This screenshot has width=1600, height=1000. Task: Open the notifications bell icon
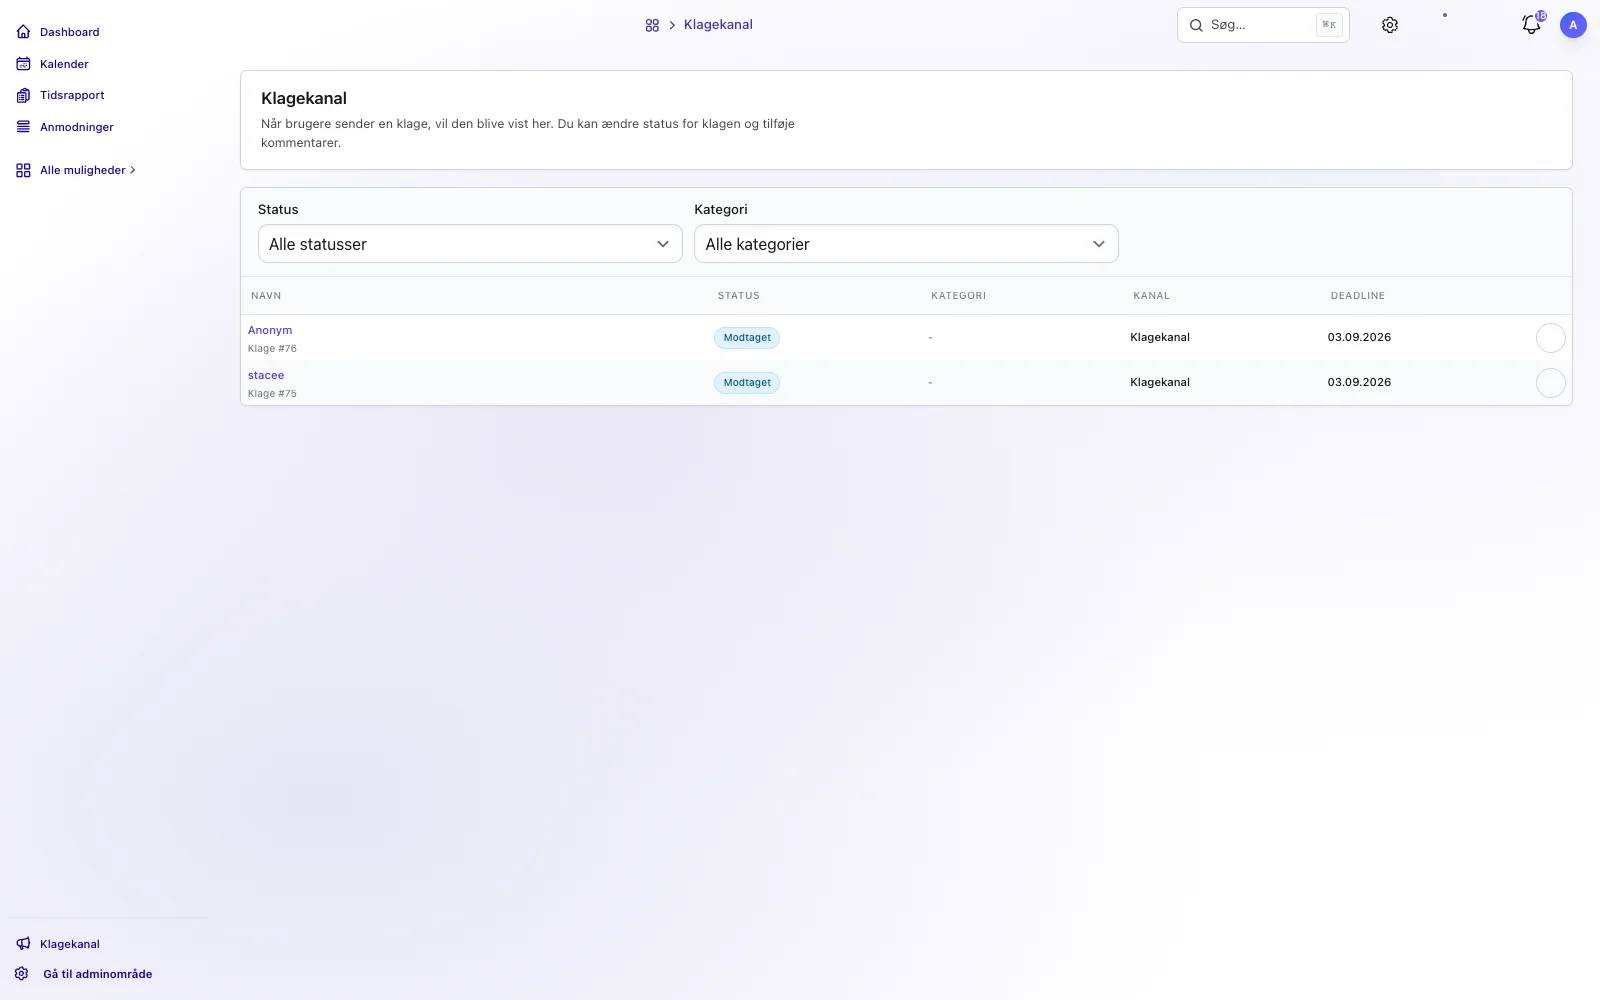1531,25
